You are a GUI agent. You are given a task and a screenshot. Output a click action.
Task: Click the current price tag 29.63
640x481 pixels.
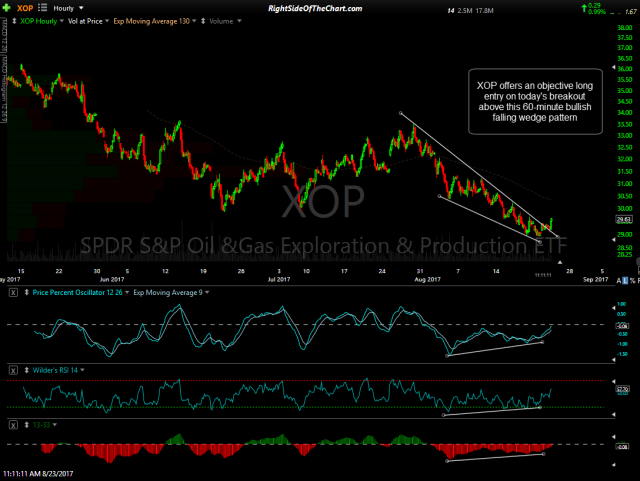coord(623,219)
